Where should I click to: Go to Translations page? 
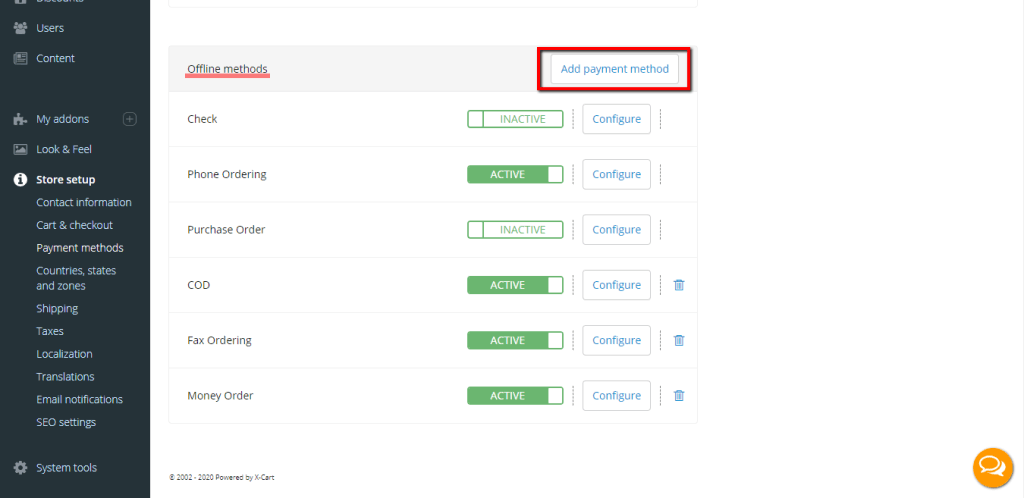coord(65,377)
